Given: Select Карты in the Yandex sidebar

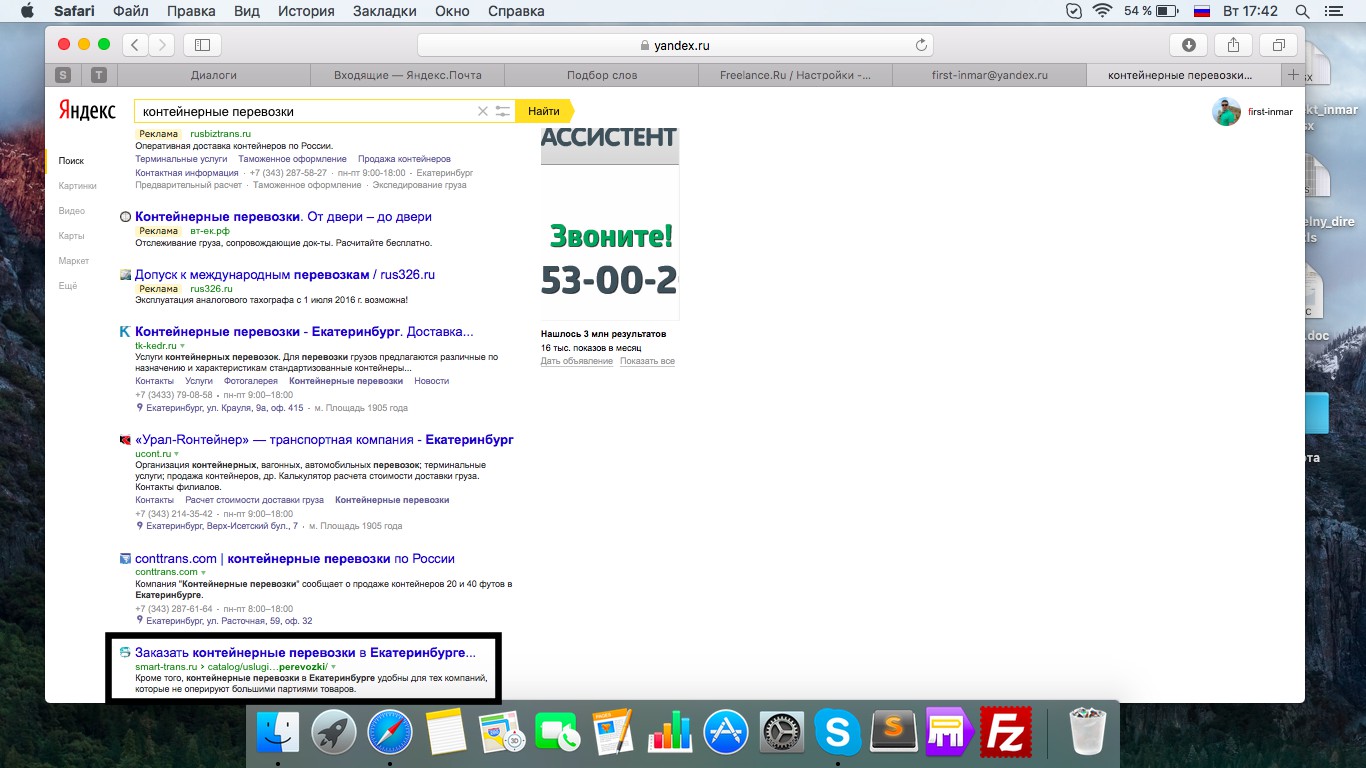Looking at the screenshot, I should [x=72, y=236].
